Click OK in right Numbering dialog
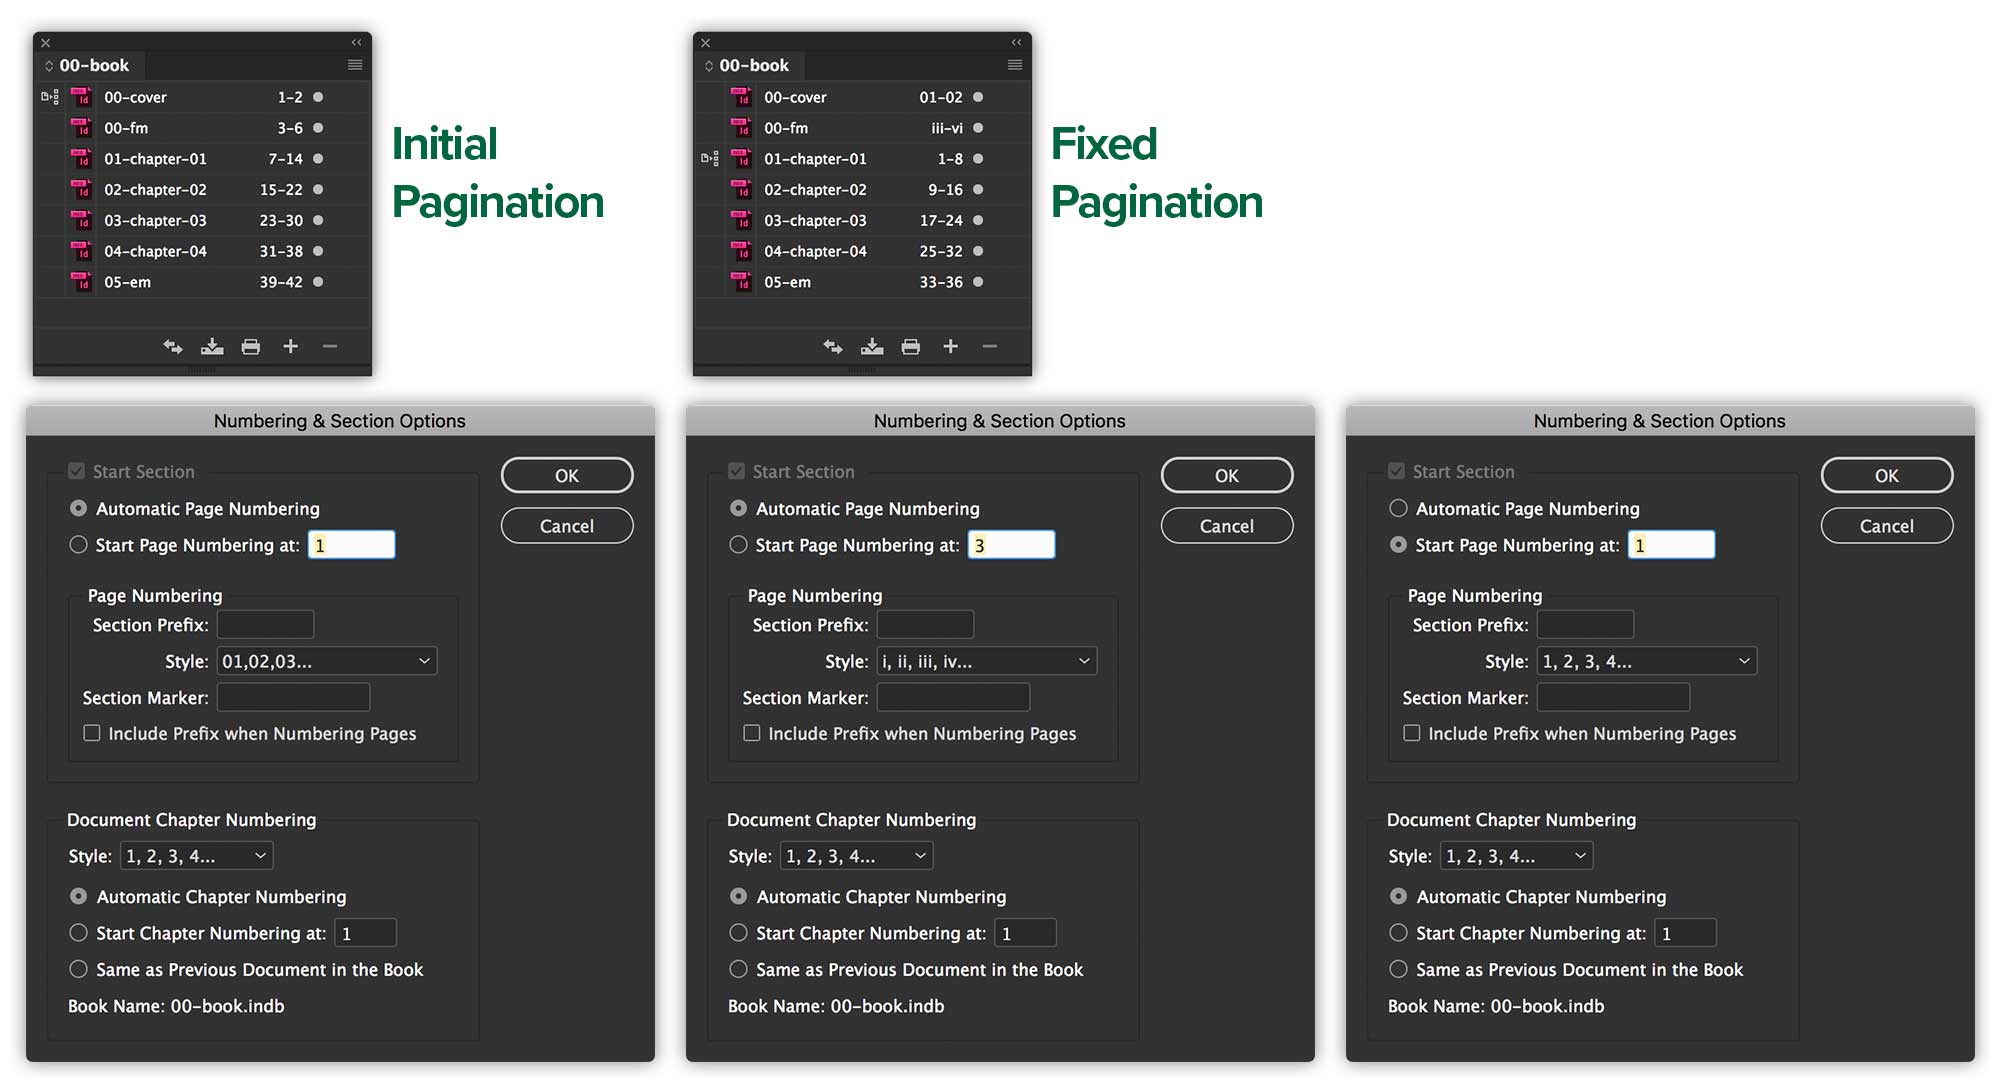 pos(1887,475)
